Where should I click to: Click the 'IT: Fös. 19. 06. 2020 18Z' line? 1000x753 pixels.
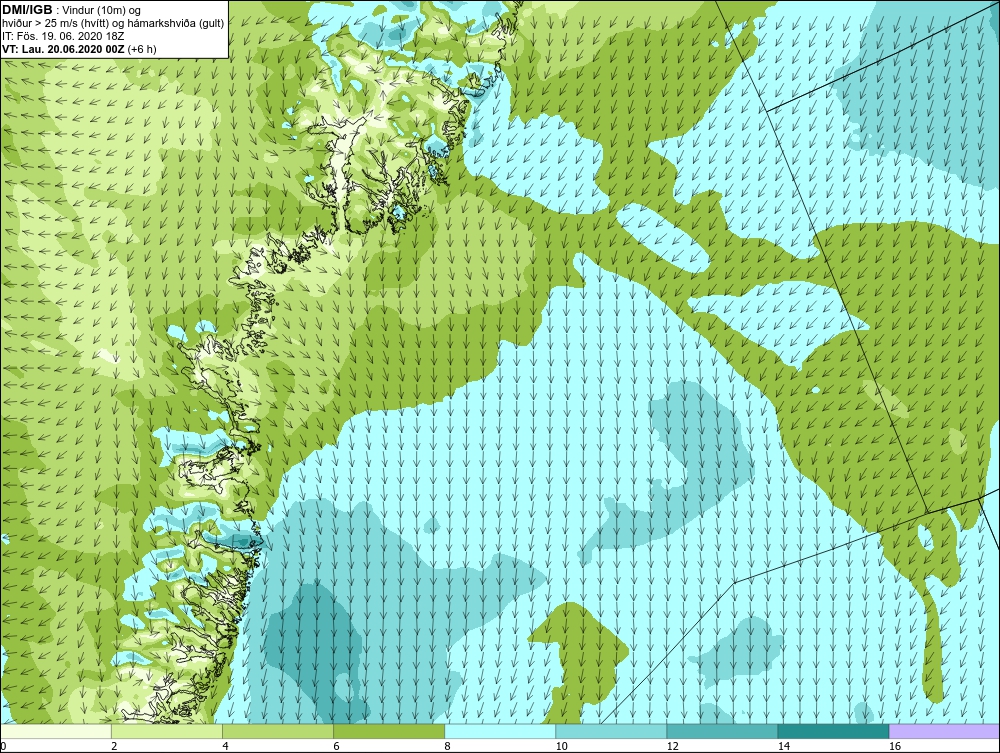coord(62,36)
